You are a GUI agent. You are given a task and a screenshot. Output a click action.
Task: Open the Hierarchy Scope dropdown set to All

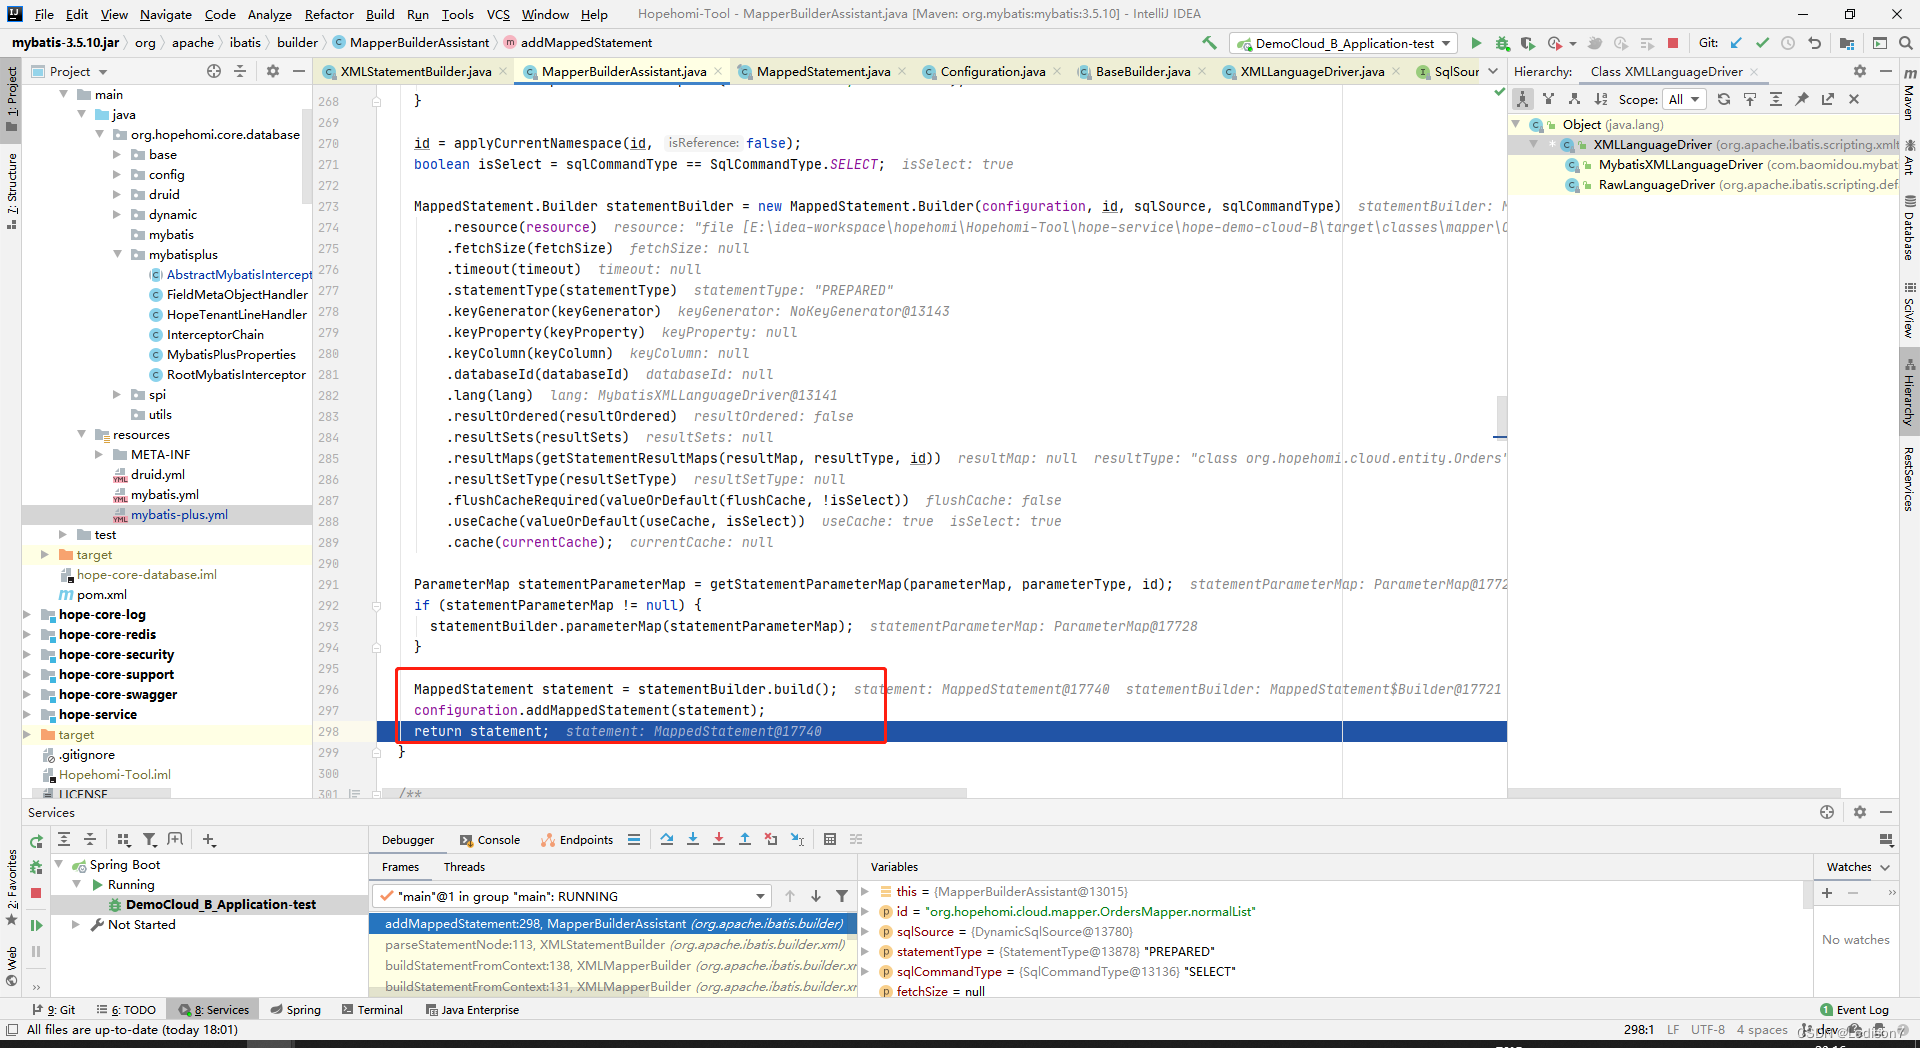point(1685,99)
